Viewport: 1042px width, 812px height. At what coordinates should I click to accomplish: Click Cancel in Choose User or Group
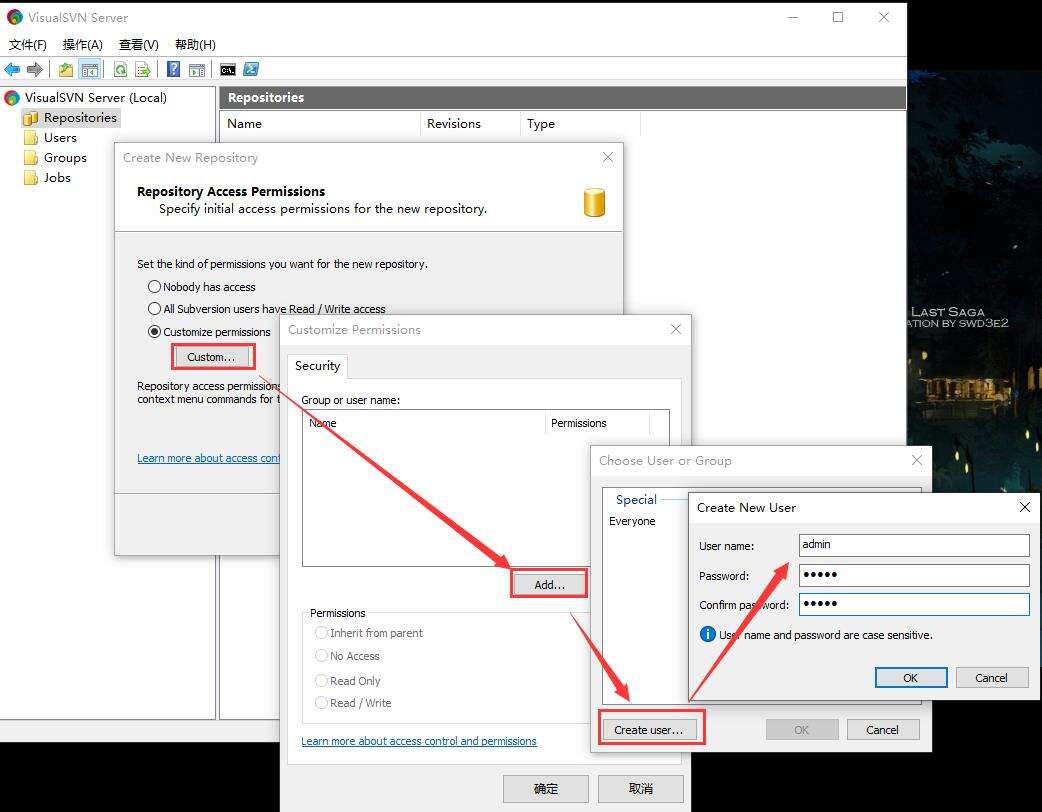pos(883,730)
